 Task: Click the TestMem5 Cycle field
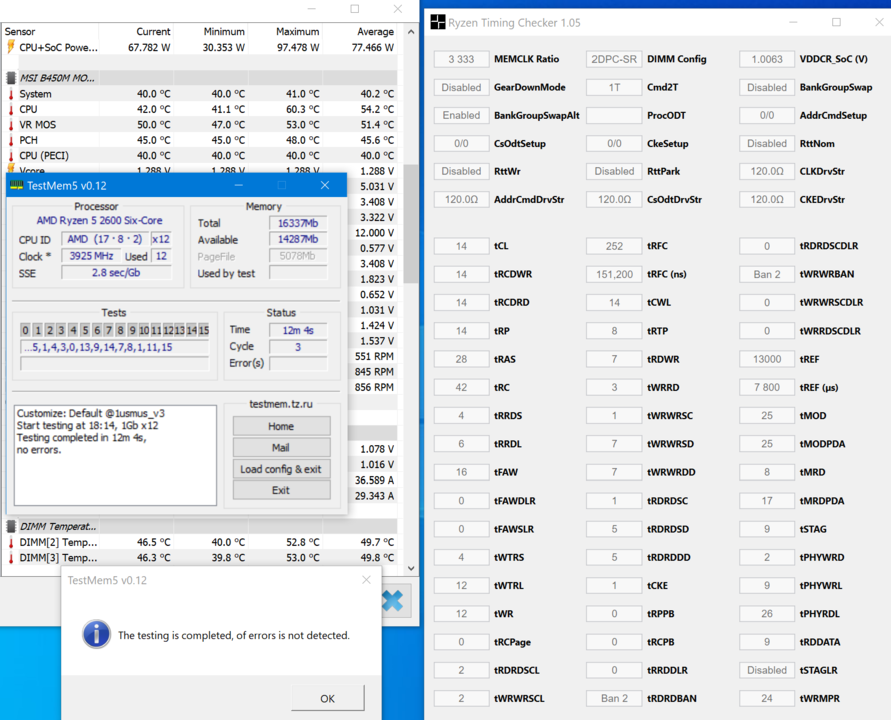click(298, 347)
